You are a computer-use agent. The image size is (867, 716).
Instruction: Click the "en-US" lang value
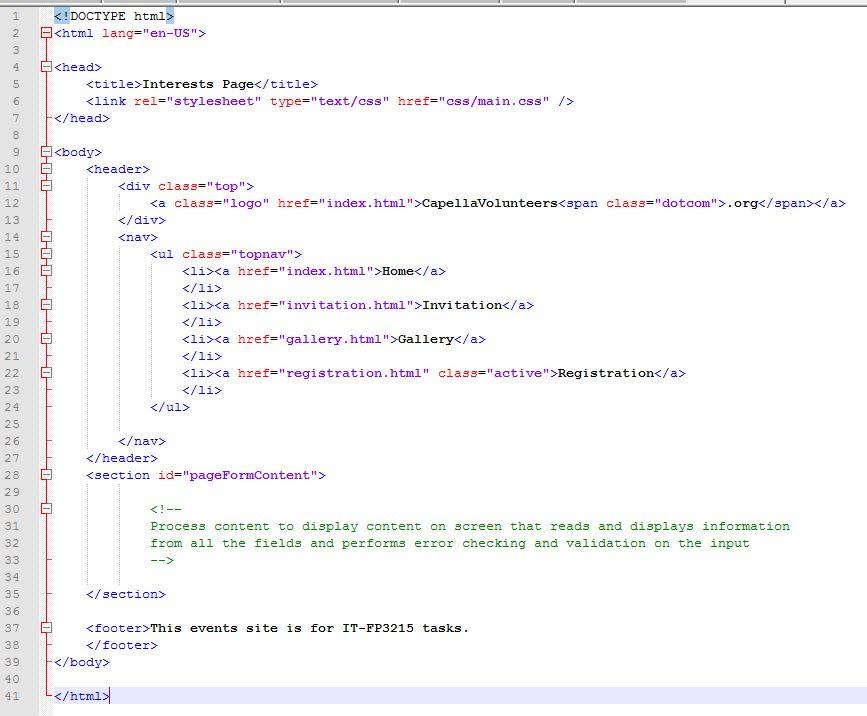coord(170,33)
